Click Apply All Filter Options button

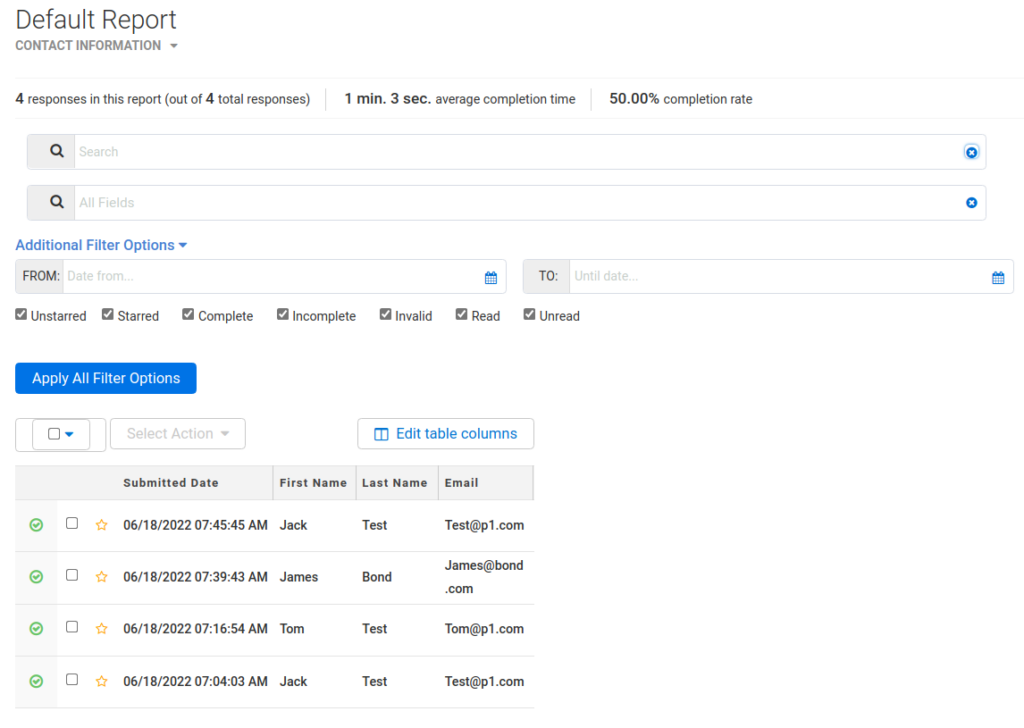coord(106,378)
